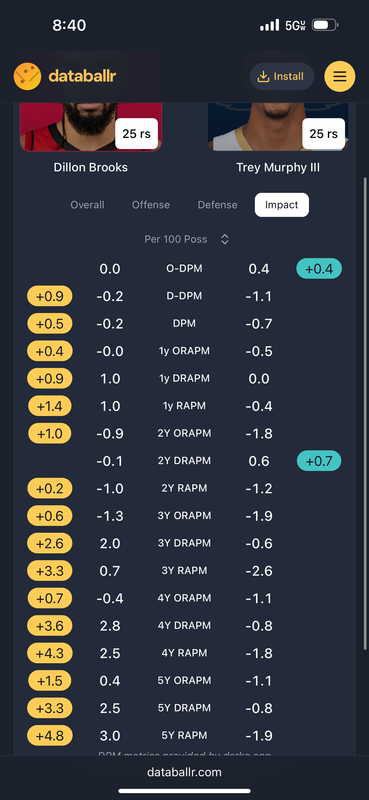This screenshot has width=369, height=800.
Task: Tap the yellow +3.6 4Y DRAPM badge
Action: pyautogui.click(x=50, y=626)
